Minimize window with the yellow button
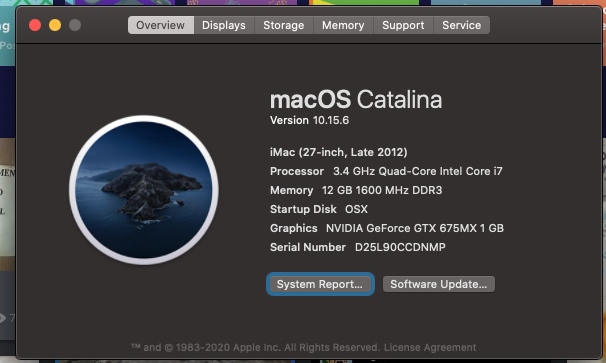 [x=55, y=25]
